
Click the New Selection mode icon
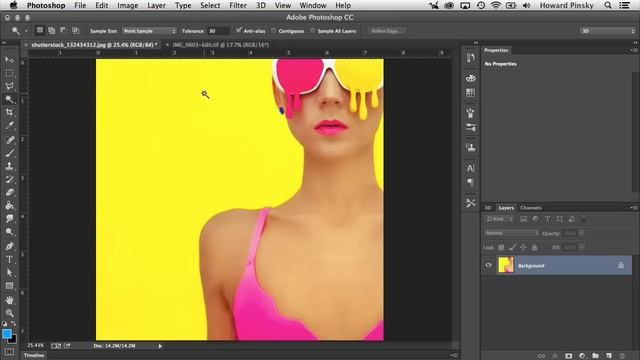40,30
